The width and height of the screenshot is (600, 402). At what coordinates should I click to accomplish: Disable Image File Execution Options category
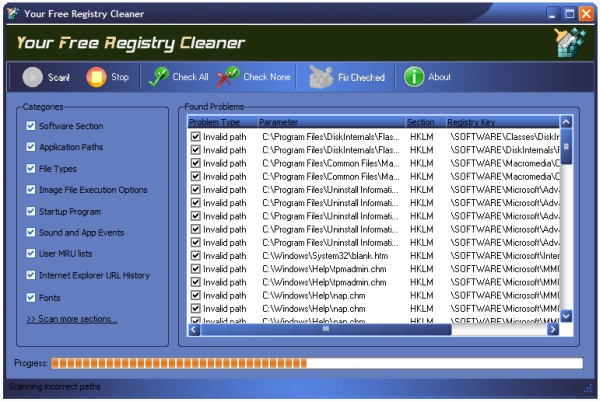(x=31, y=190)
